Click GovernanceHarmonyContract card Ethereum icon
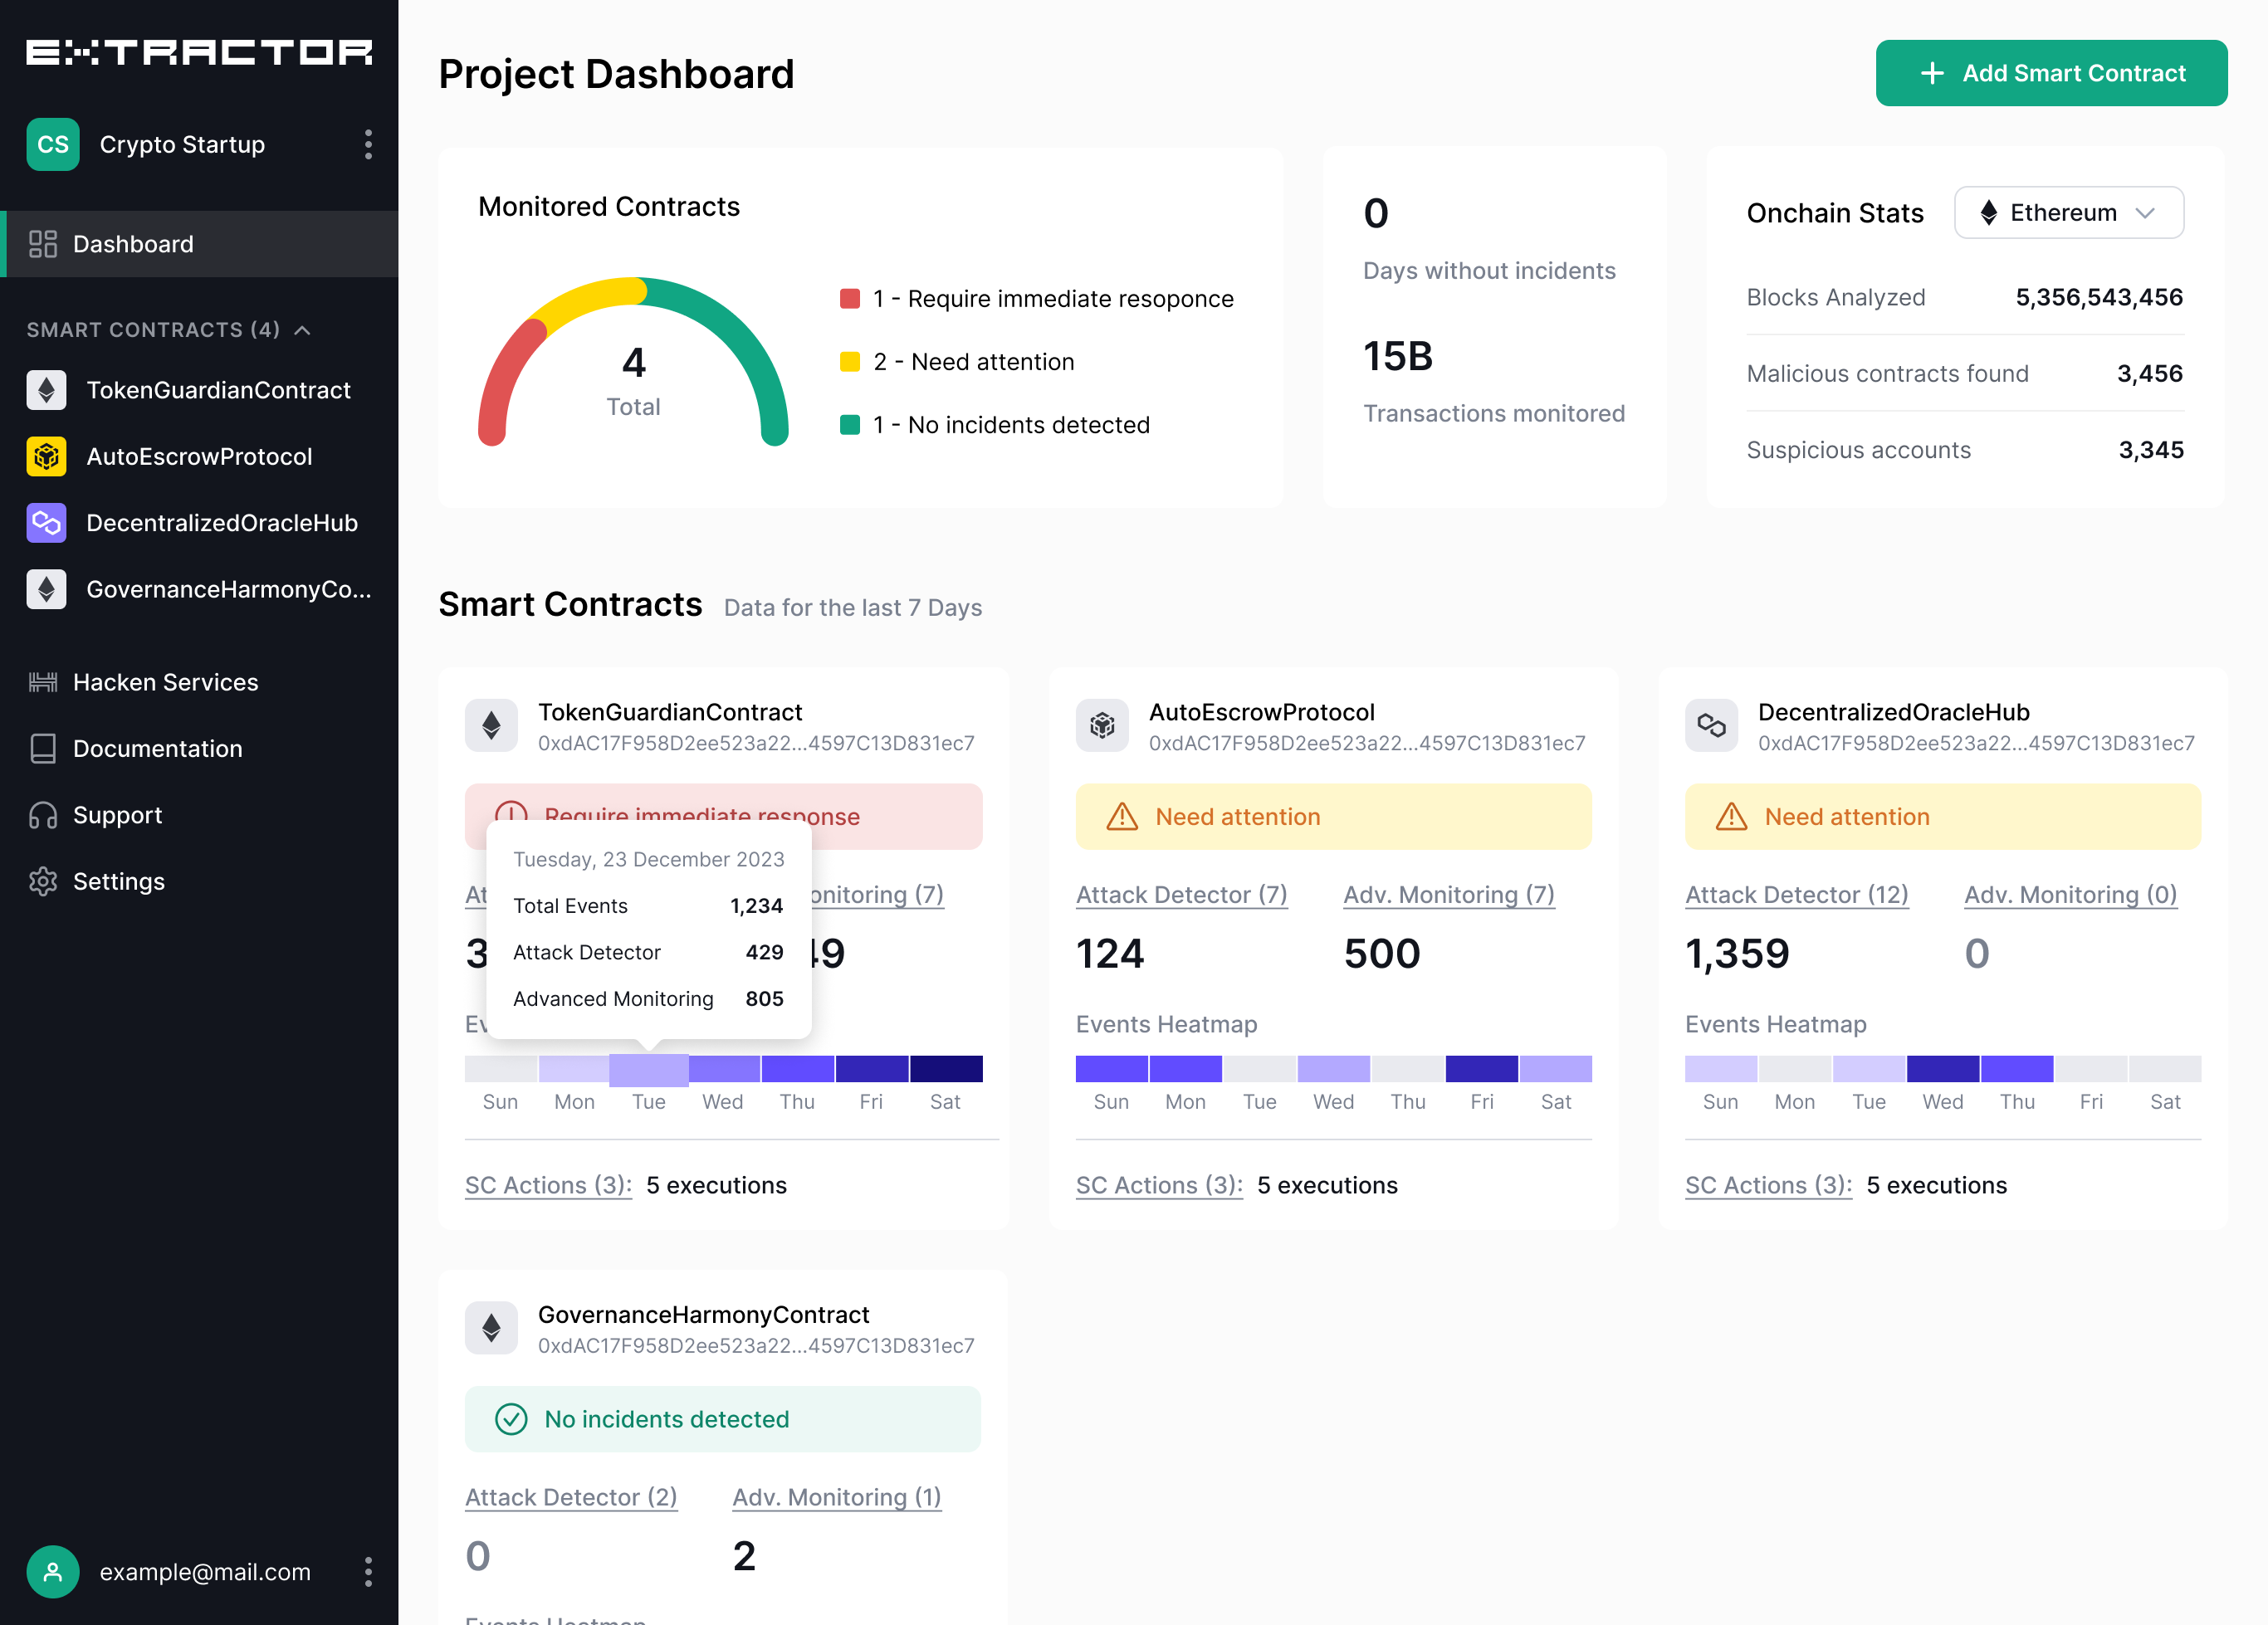Image resolution: width=2268 pixels, height=1625 pixels. 491,1328
